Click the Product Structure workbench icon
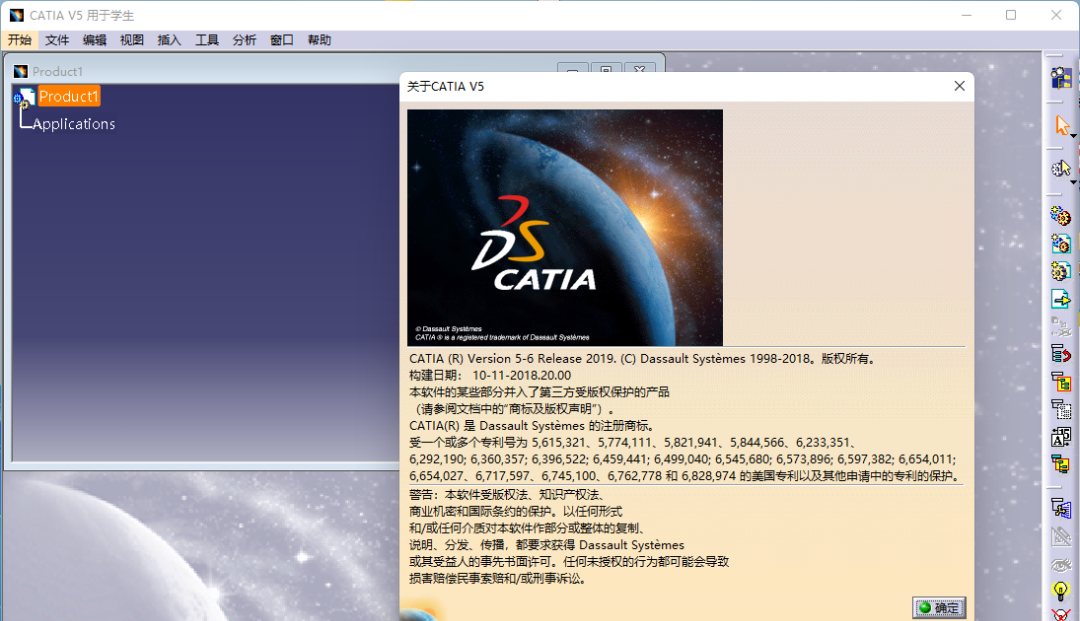Screen dimensions: 1080x621 [x=1061, y=77]
